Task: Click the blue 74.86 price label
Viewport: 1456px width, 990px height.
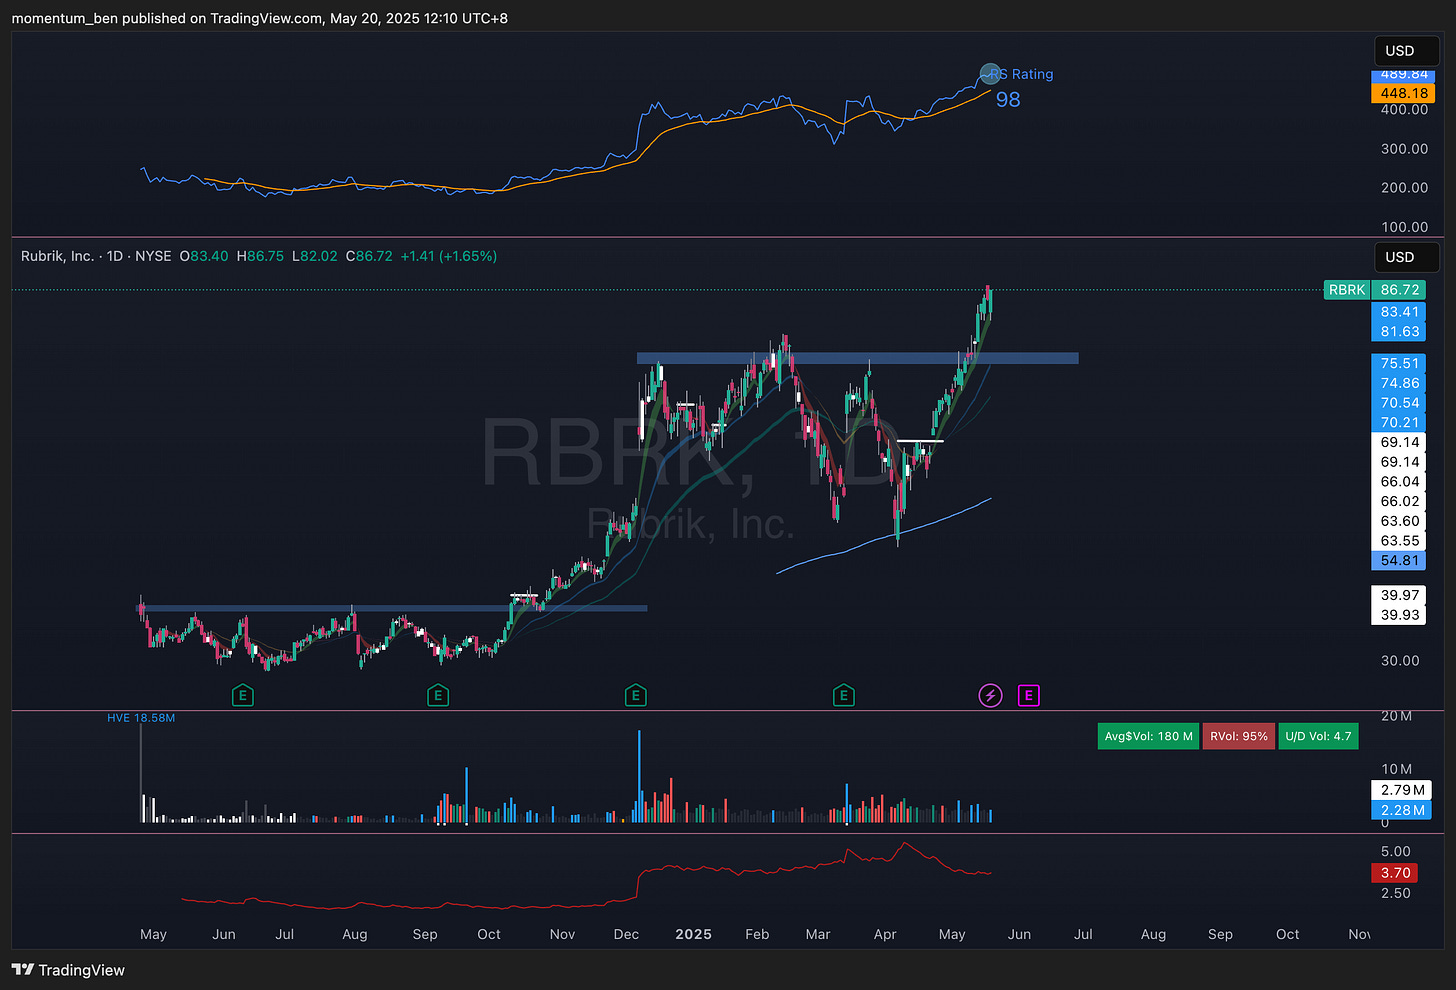Action: (x=1400, y=383)
